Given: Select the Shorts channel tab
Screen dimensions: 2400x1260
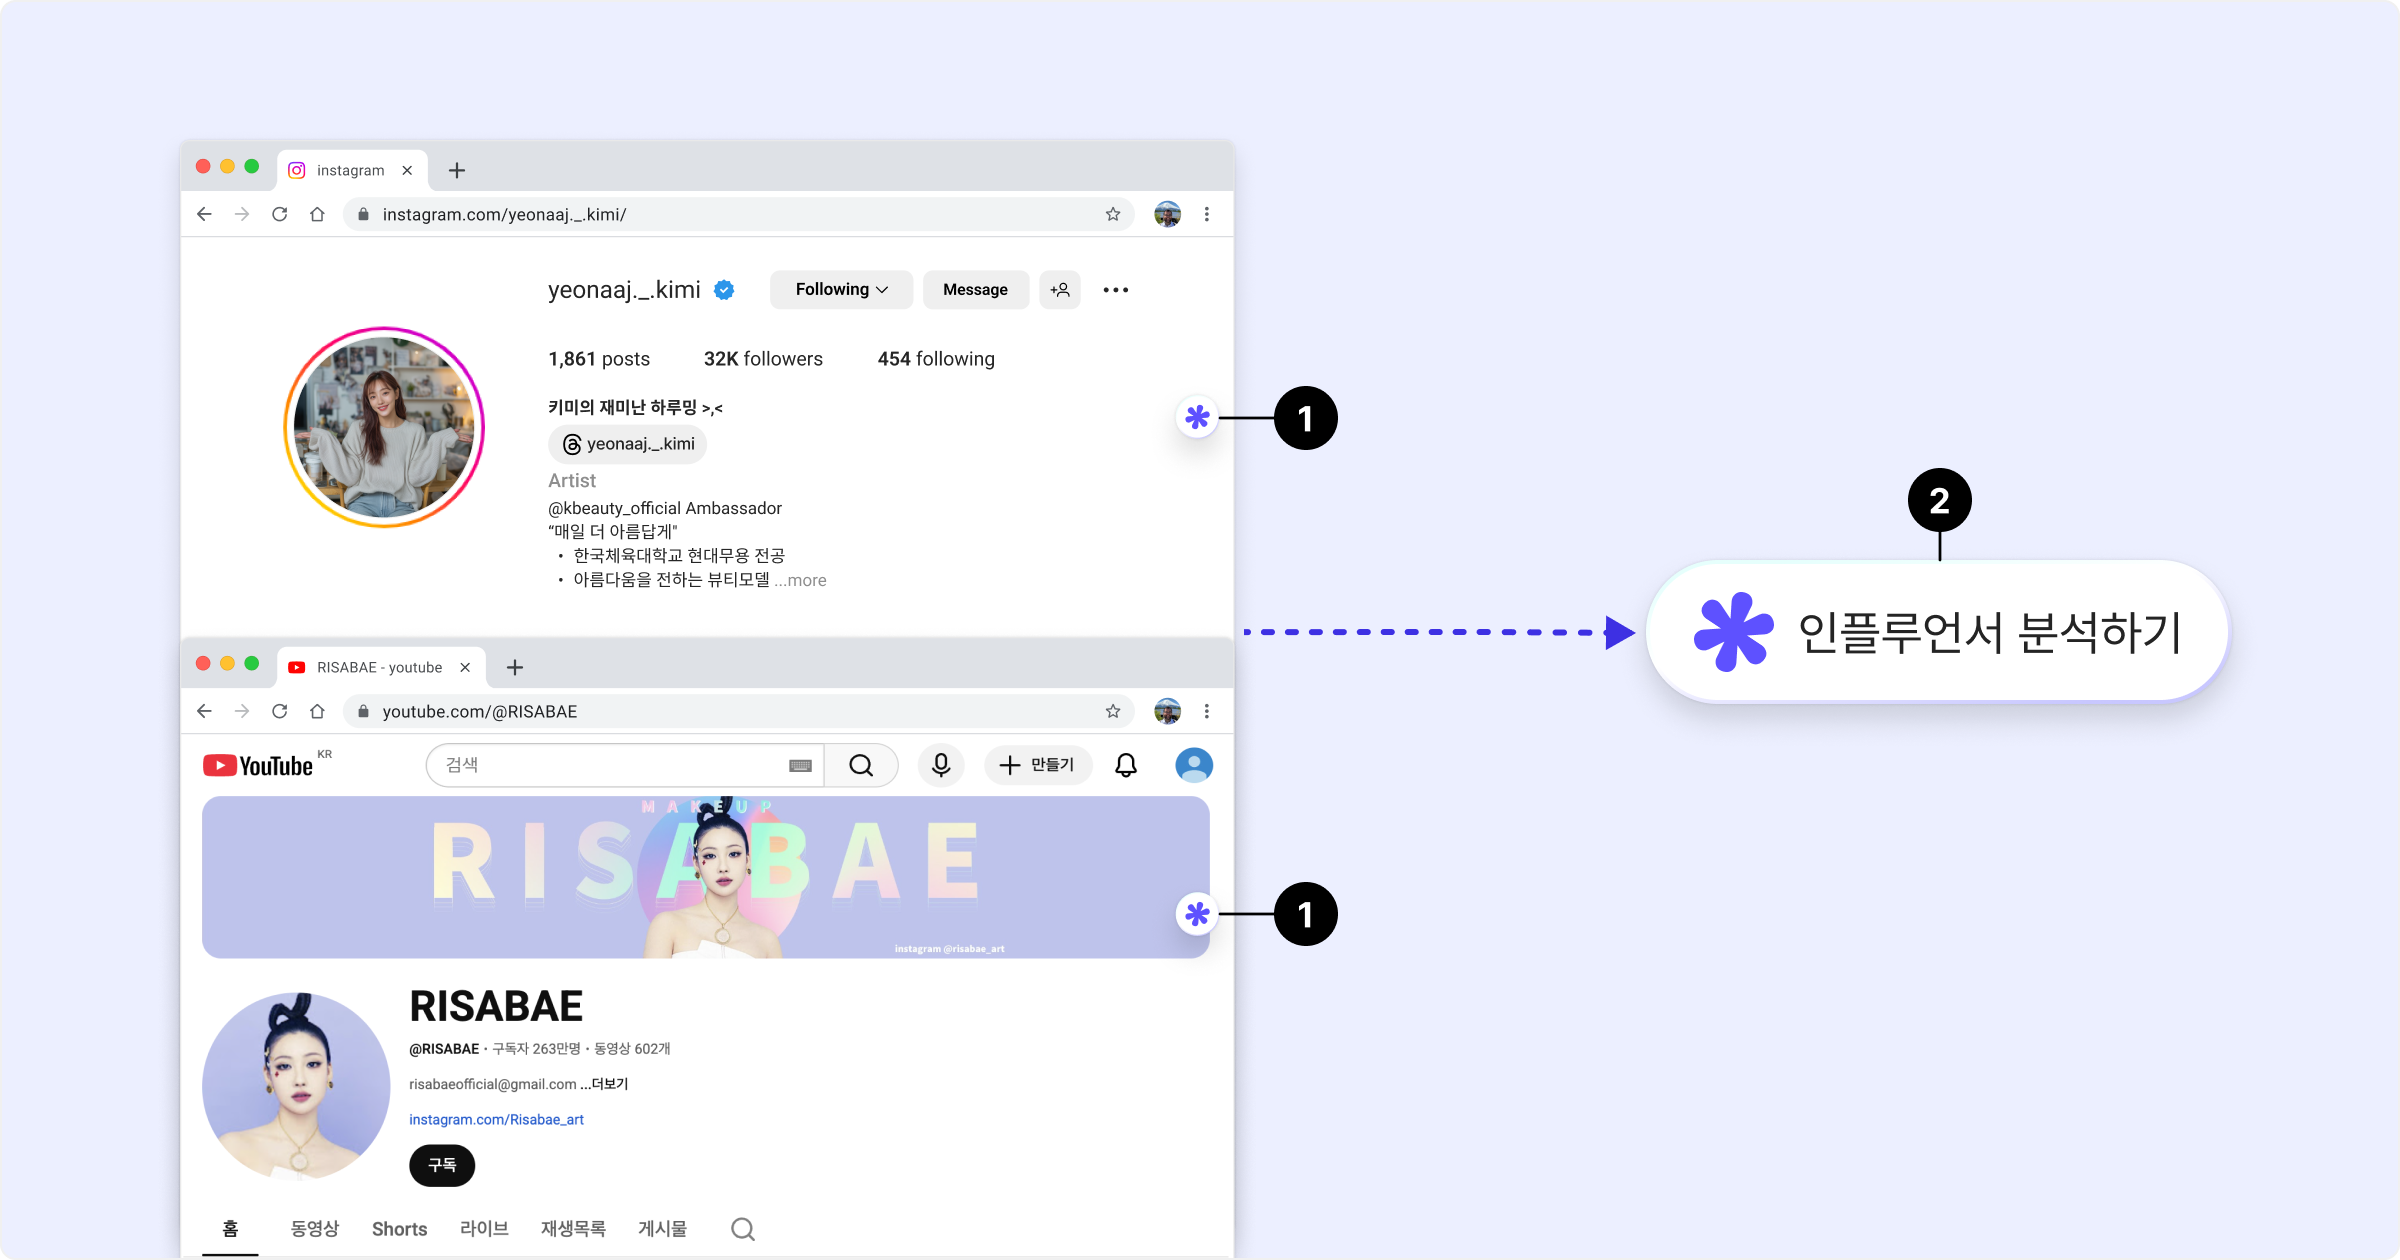Looking at the screenshot, I should click(400, 1229).
